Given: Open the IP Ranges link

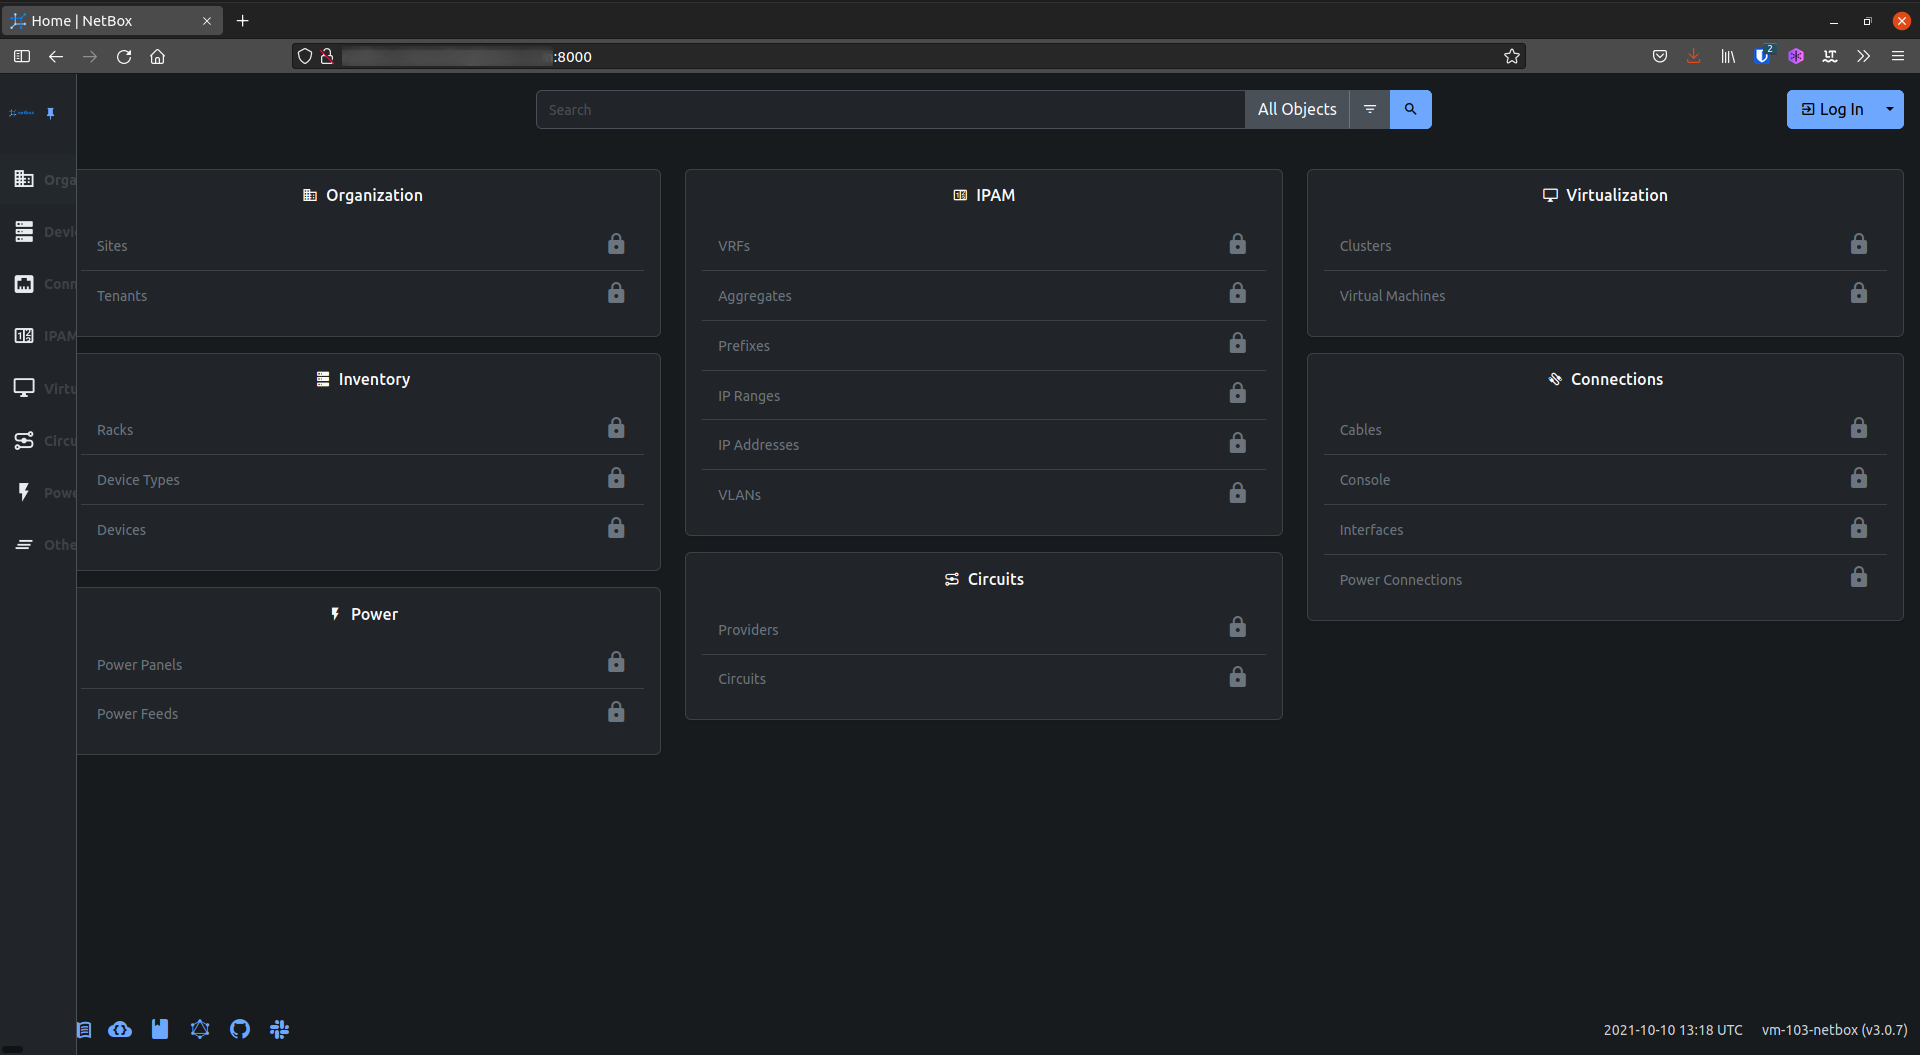Looking at the screenshot, I should point(749,396).
